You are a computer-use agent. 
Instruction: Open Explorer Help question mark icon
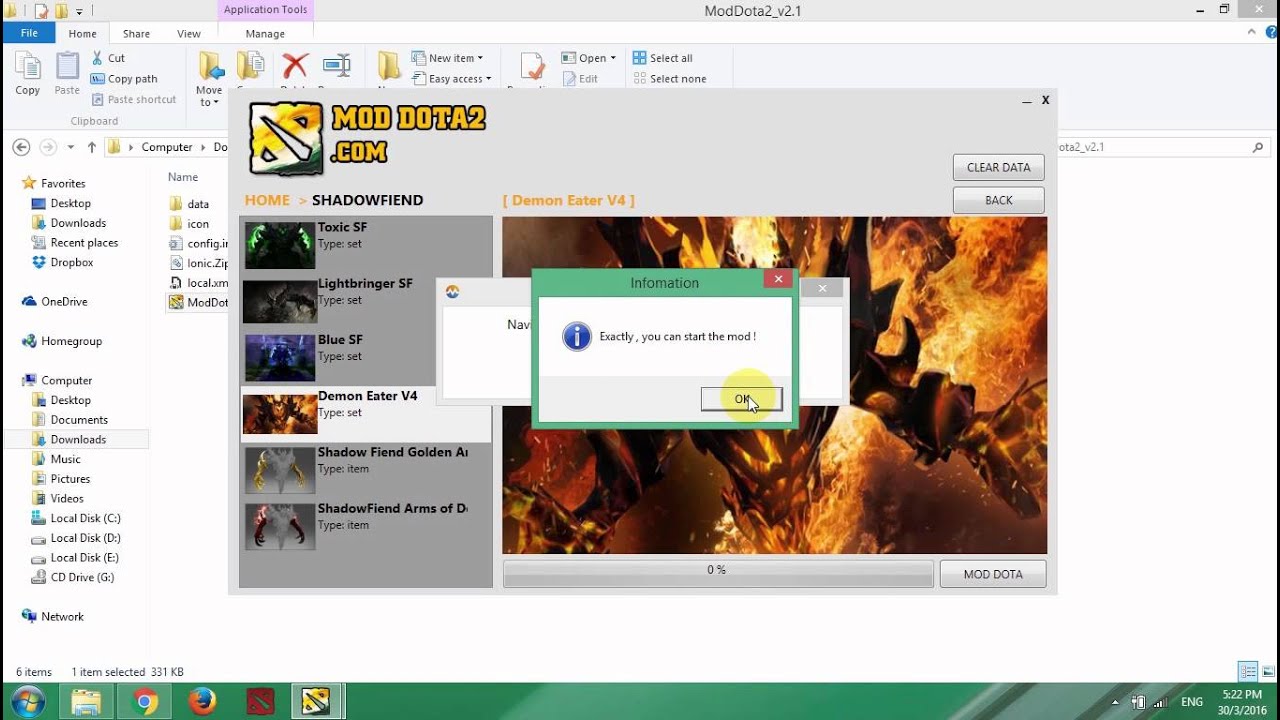point(1269,33)
